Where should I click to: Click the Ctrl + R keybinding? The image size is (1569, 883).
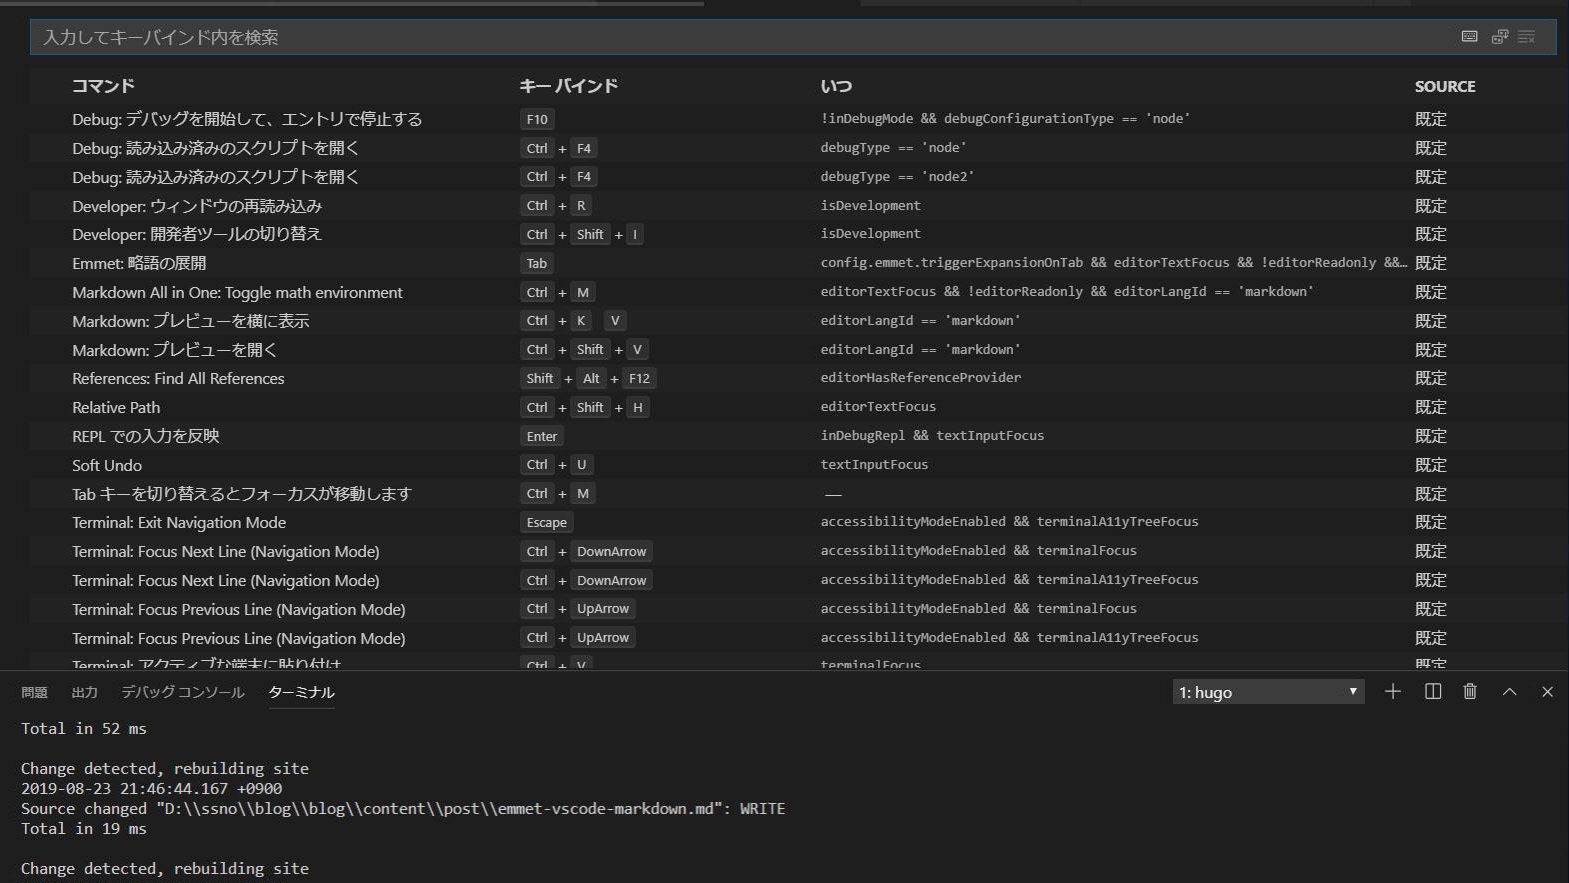pos(556,206)
